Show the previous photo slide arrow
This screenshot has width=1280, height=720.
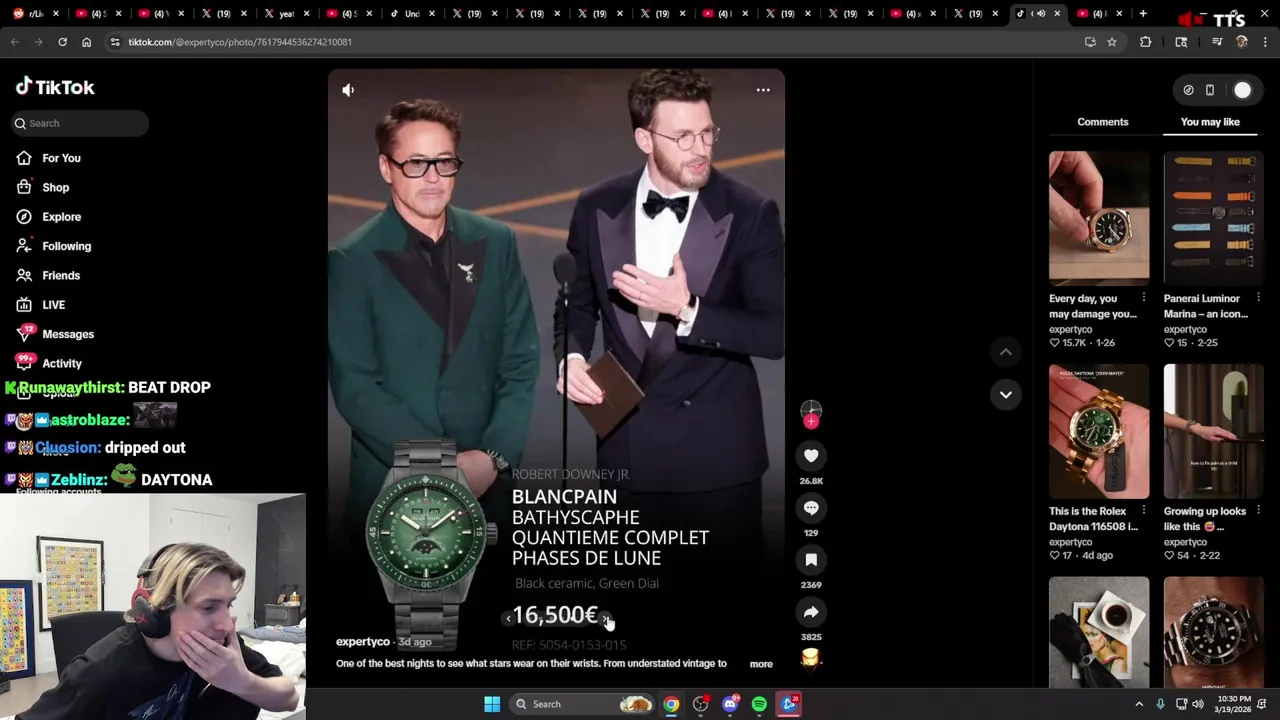(x=508, y=618)
